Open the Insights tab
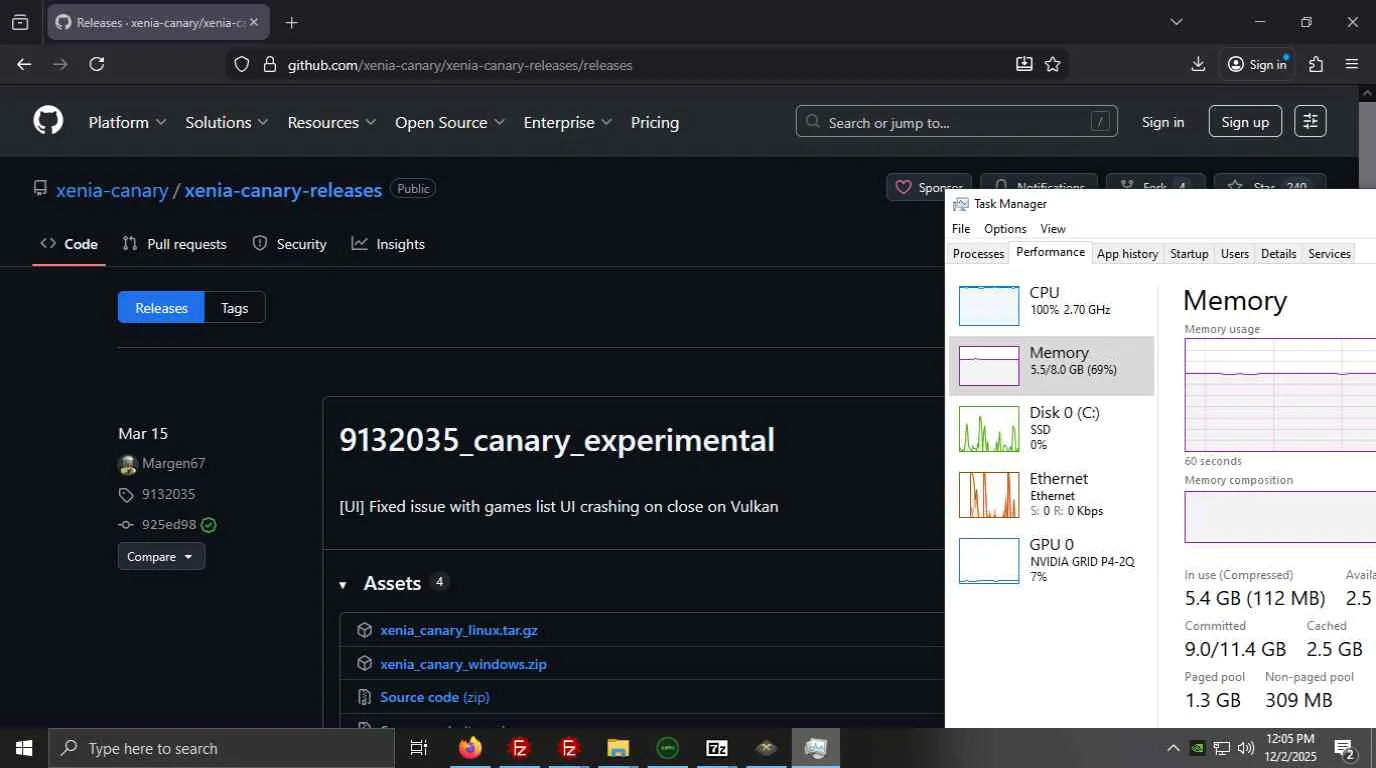 pyautogui.click(x=389, y=244)
